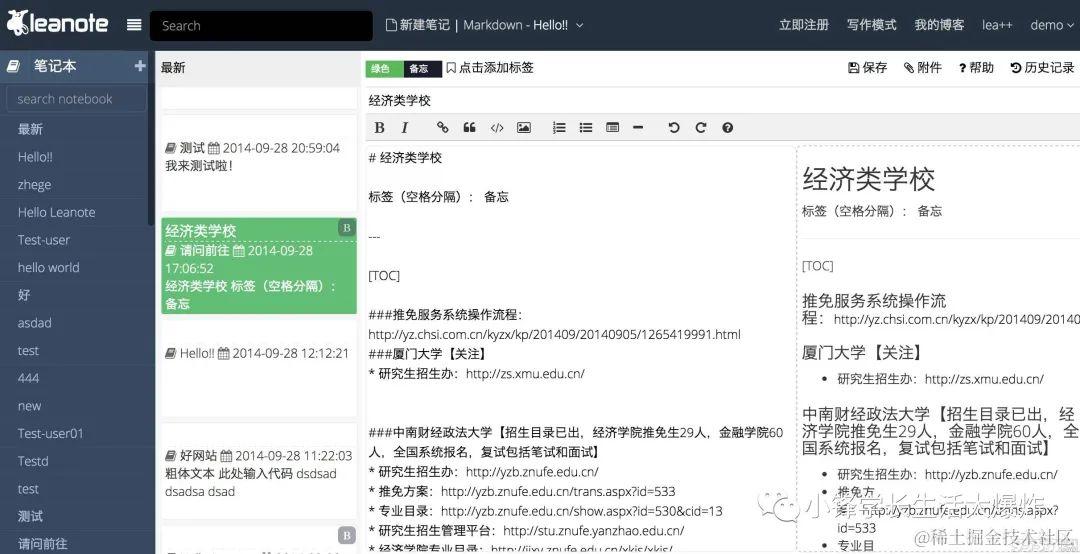Click the bulleted list icon
Screen dimensions: 1080x554
586,127
